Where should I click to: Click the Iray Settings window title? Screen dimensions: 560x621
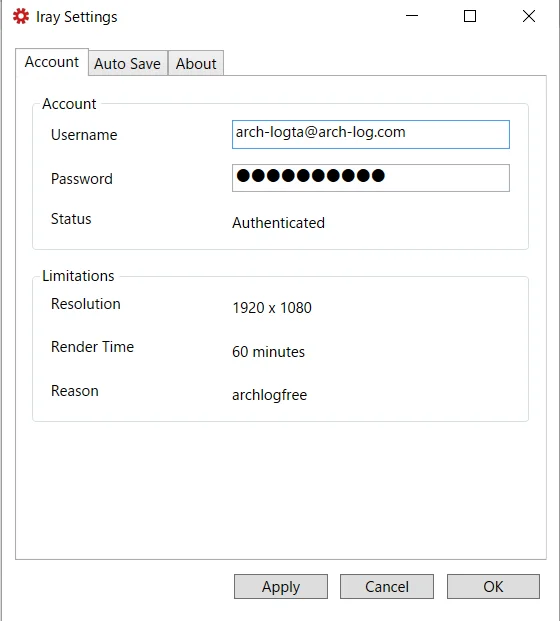pos(76,17)
